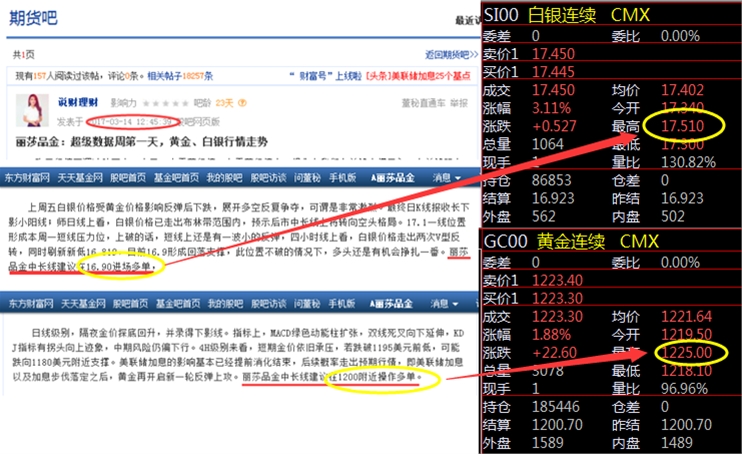Select 股吧首页 in nav bar above silver article

coord(128,178)
